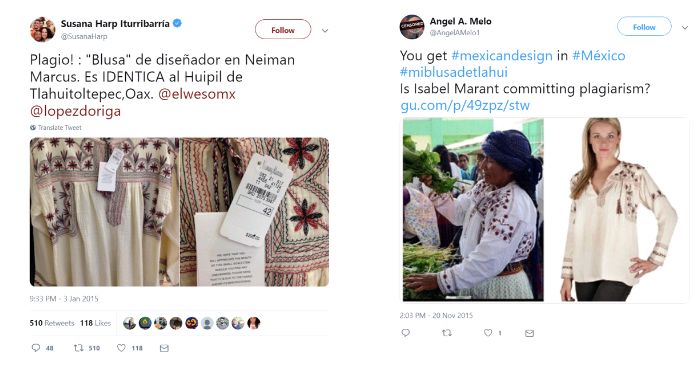Expand options chevron on Angel Melo's tweet
The height and width of the screenshot is (371, 700).
685,28
